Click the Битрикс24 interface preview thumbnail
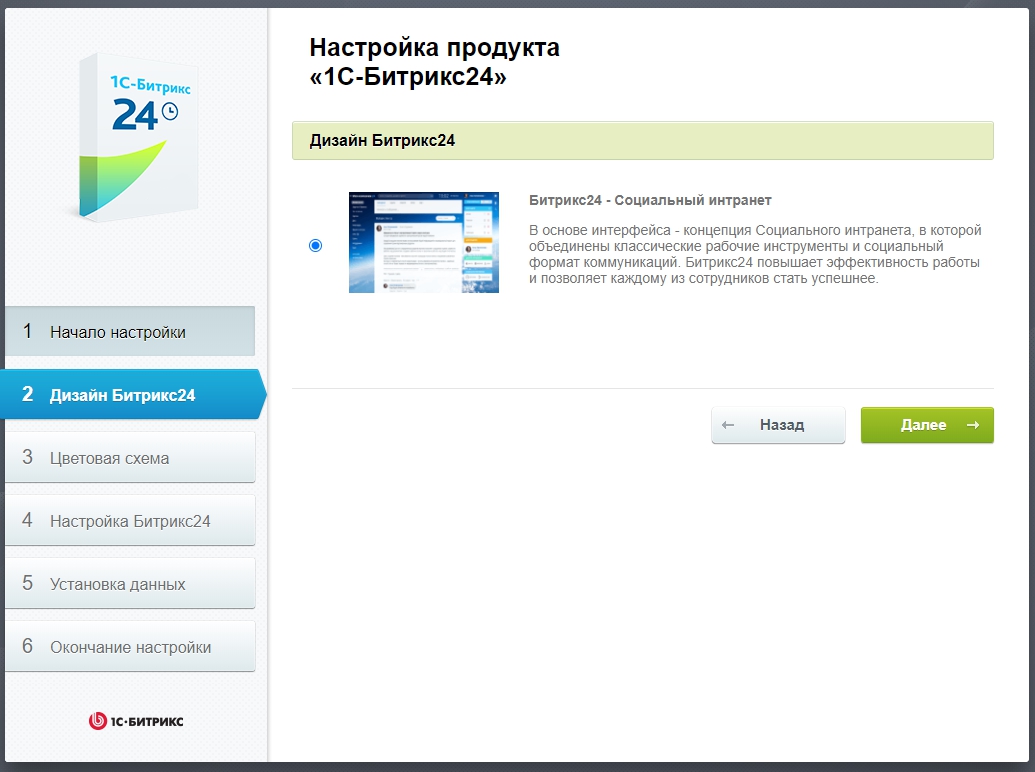The image size is (1035, 772). point(424,242)
